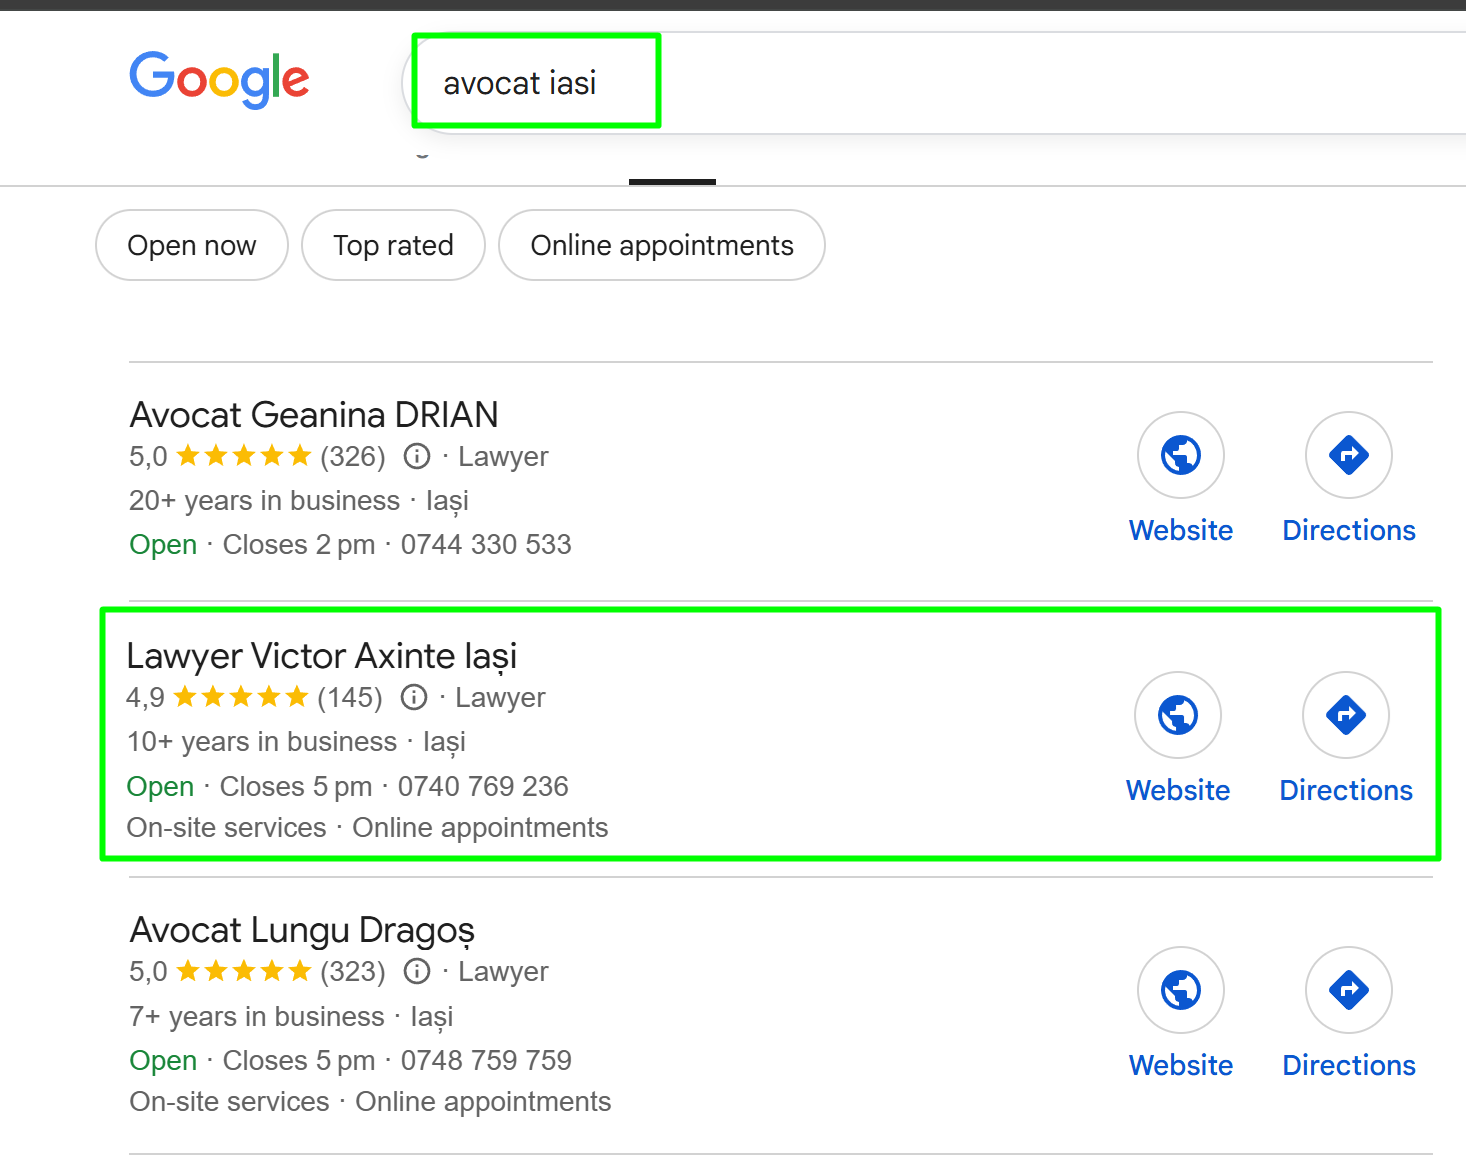The height and width of the screenshot is (1159, 1466).
Task: Click the star rating of Lungu Dragoș
Action: [x=244, y=970]
